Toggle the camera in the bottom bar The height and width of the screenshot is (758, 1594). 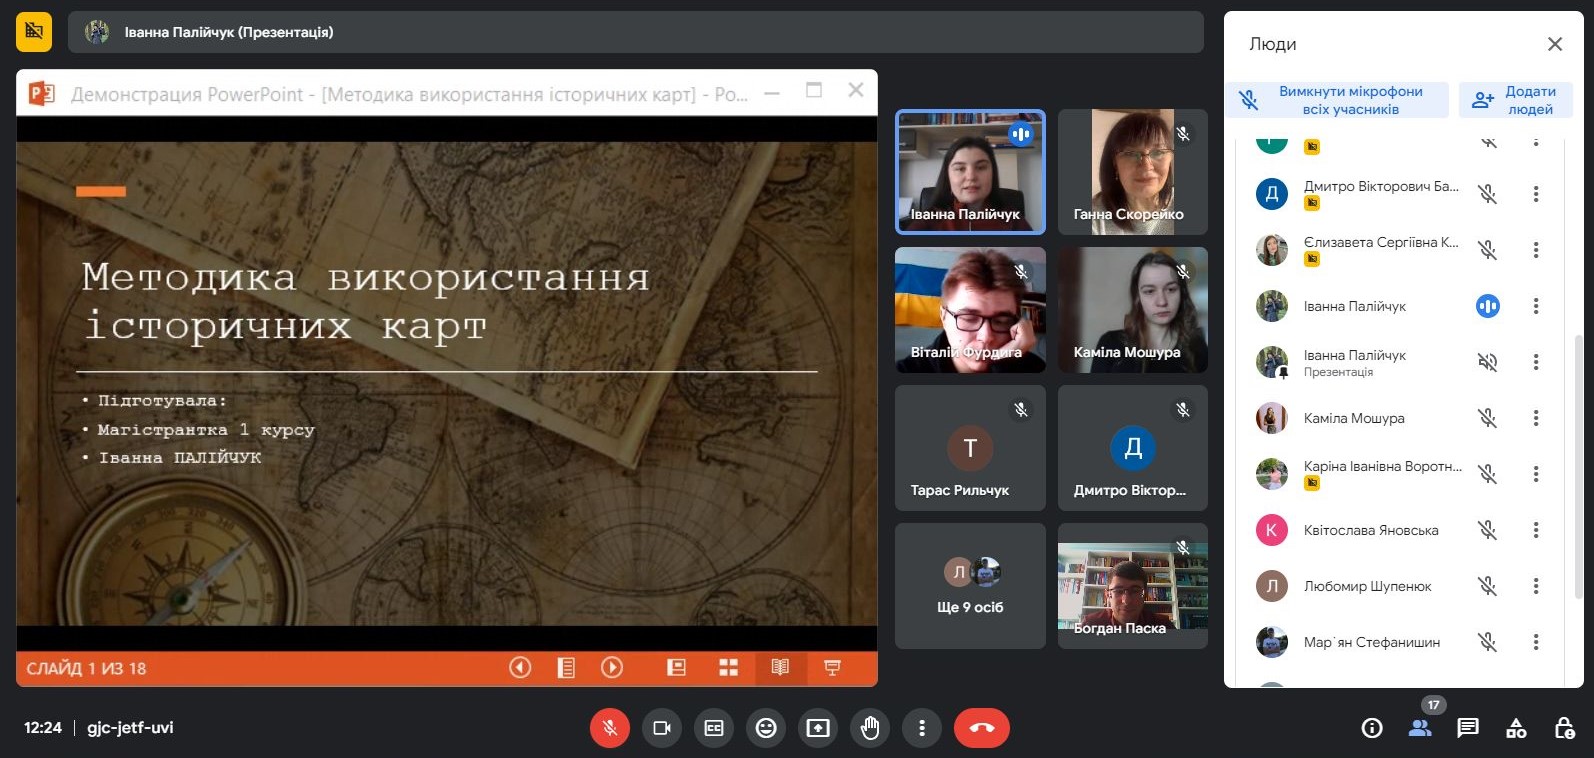click(x=662, y=728)
